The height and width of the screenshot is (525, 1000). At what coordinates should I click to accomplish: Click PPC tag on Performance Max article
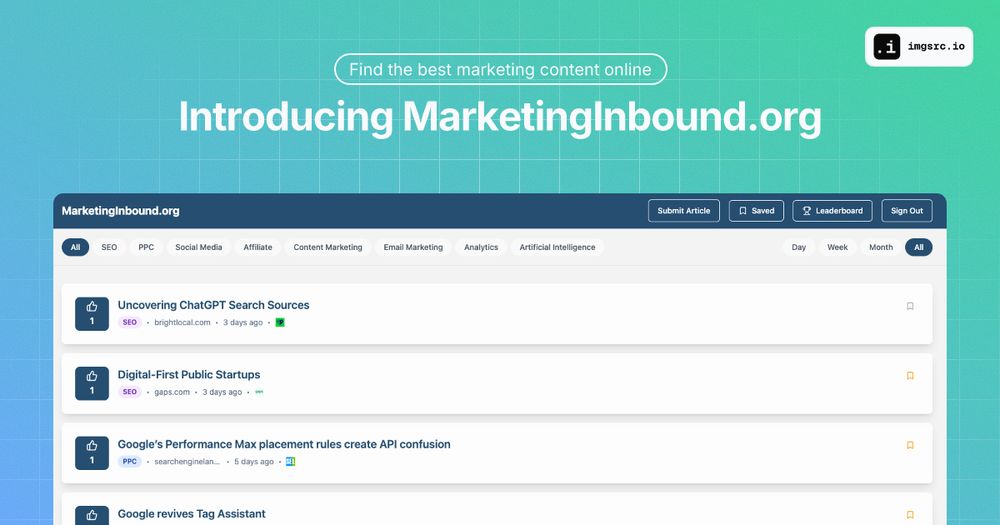click(x=129, y=462)
